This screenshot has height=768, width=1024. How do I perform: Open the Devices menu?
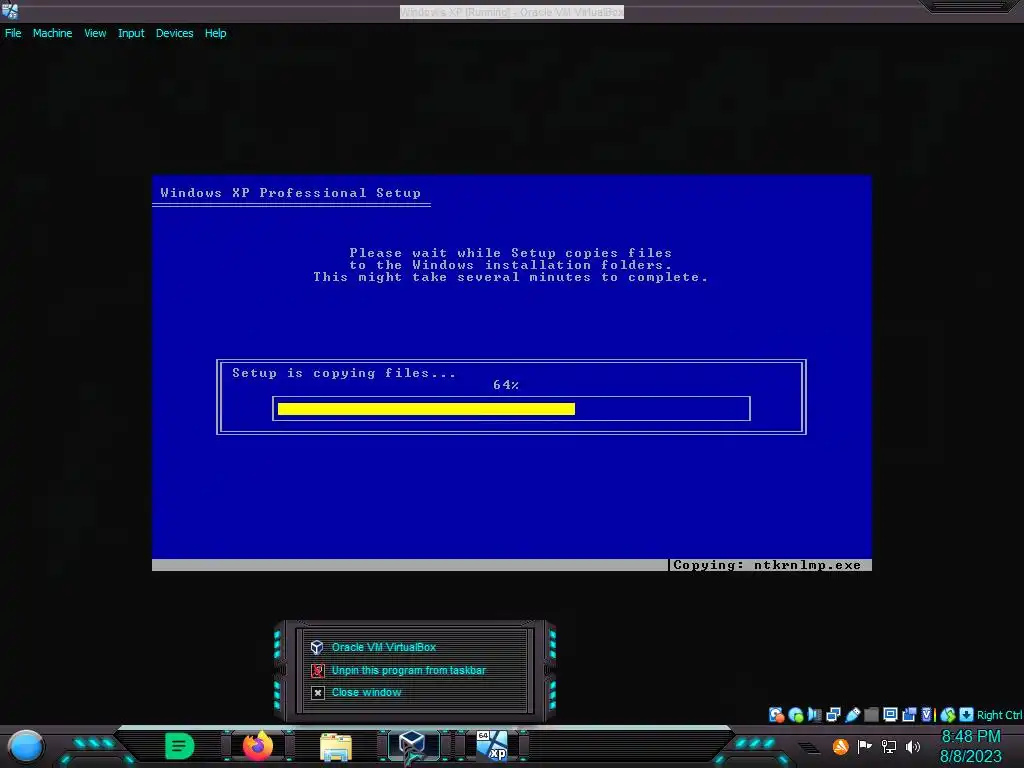pyautogui.click(x=174, y=33)
